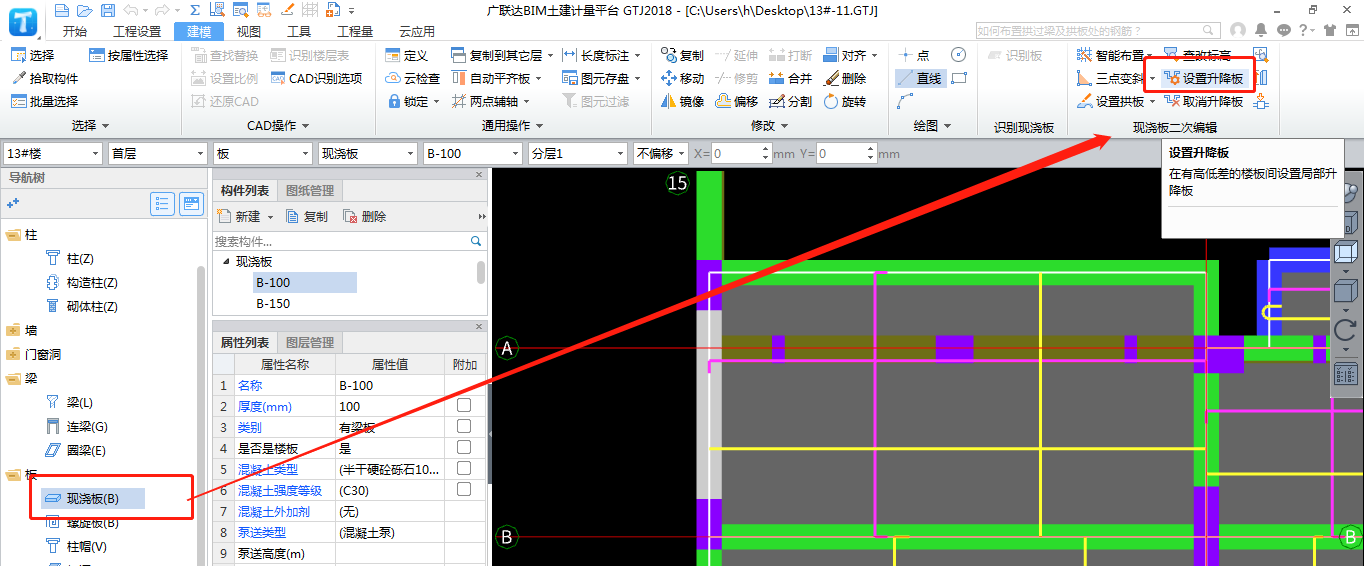Click the 复制 copy tool in 修改 group
This screenshot has width=1364, height=566.
coord(683,55)
